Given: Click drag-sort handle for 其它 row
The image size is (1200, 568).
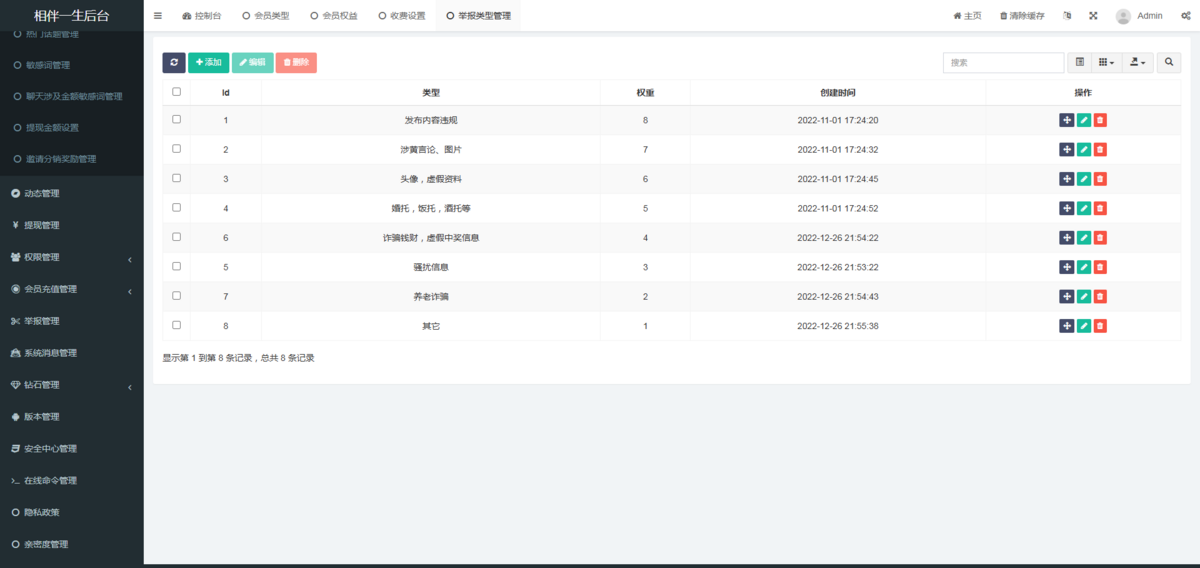Looking at the screenshot, I should [1067, 326].
